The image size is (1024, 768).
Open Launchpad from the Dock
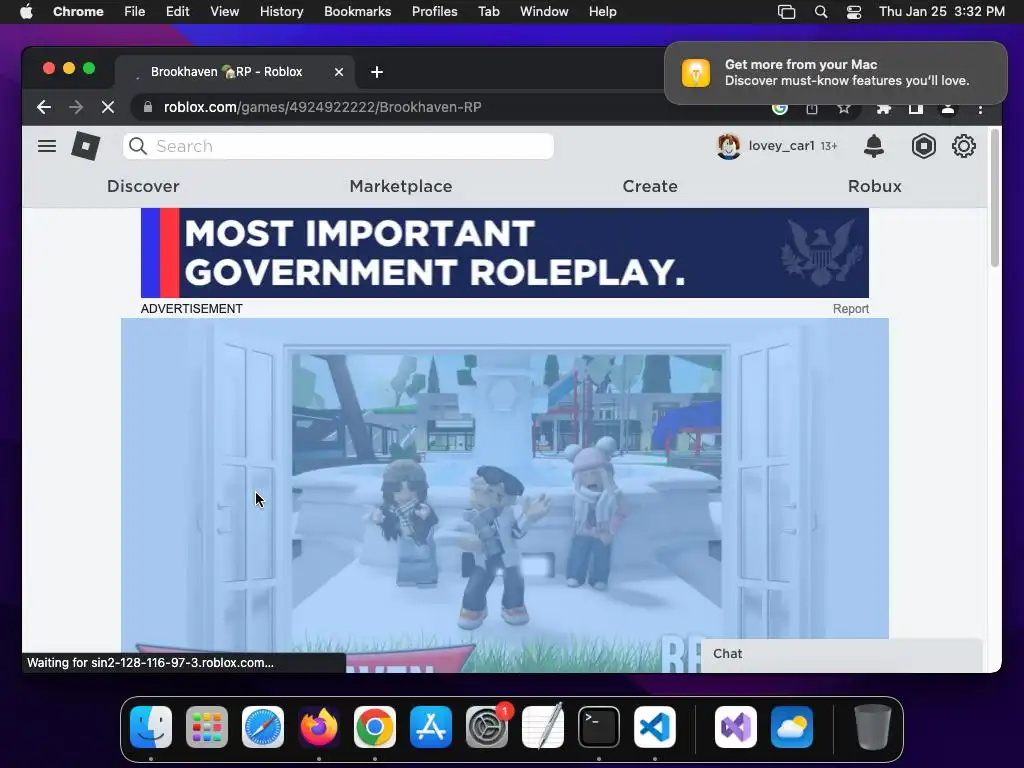point(207,727)
